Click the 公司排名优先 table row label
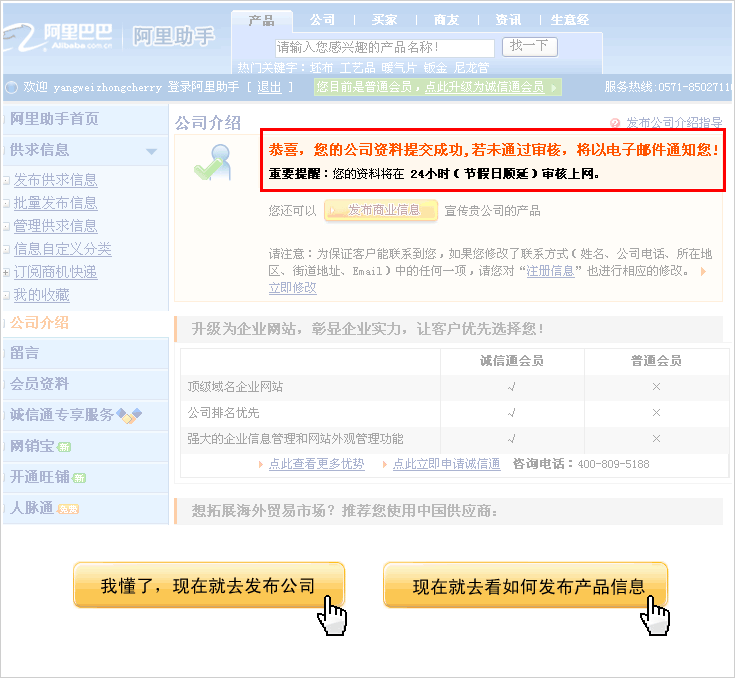Image resolution: width=735 pixels, height=678 pixels. point(223,413)
